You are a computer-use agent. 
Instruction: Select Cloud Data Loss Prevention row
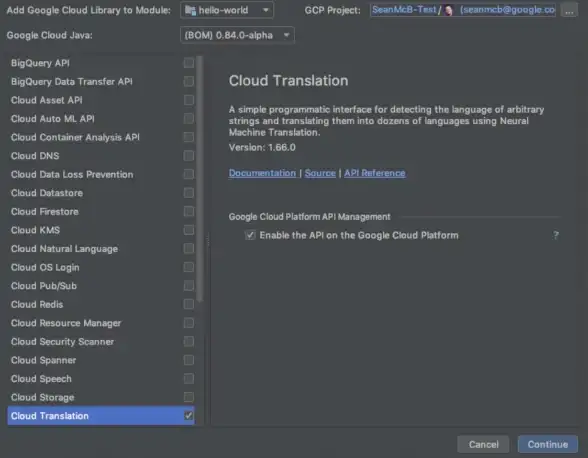coord(101,174)
